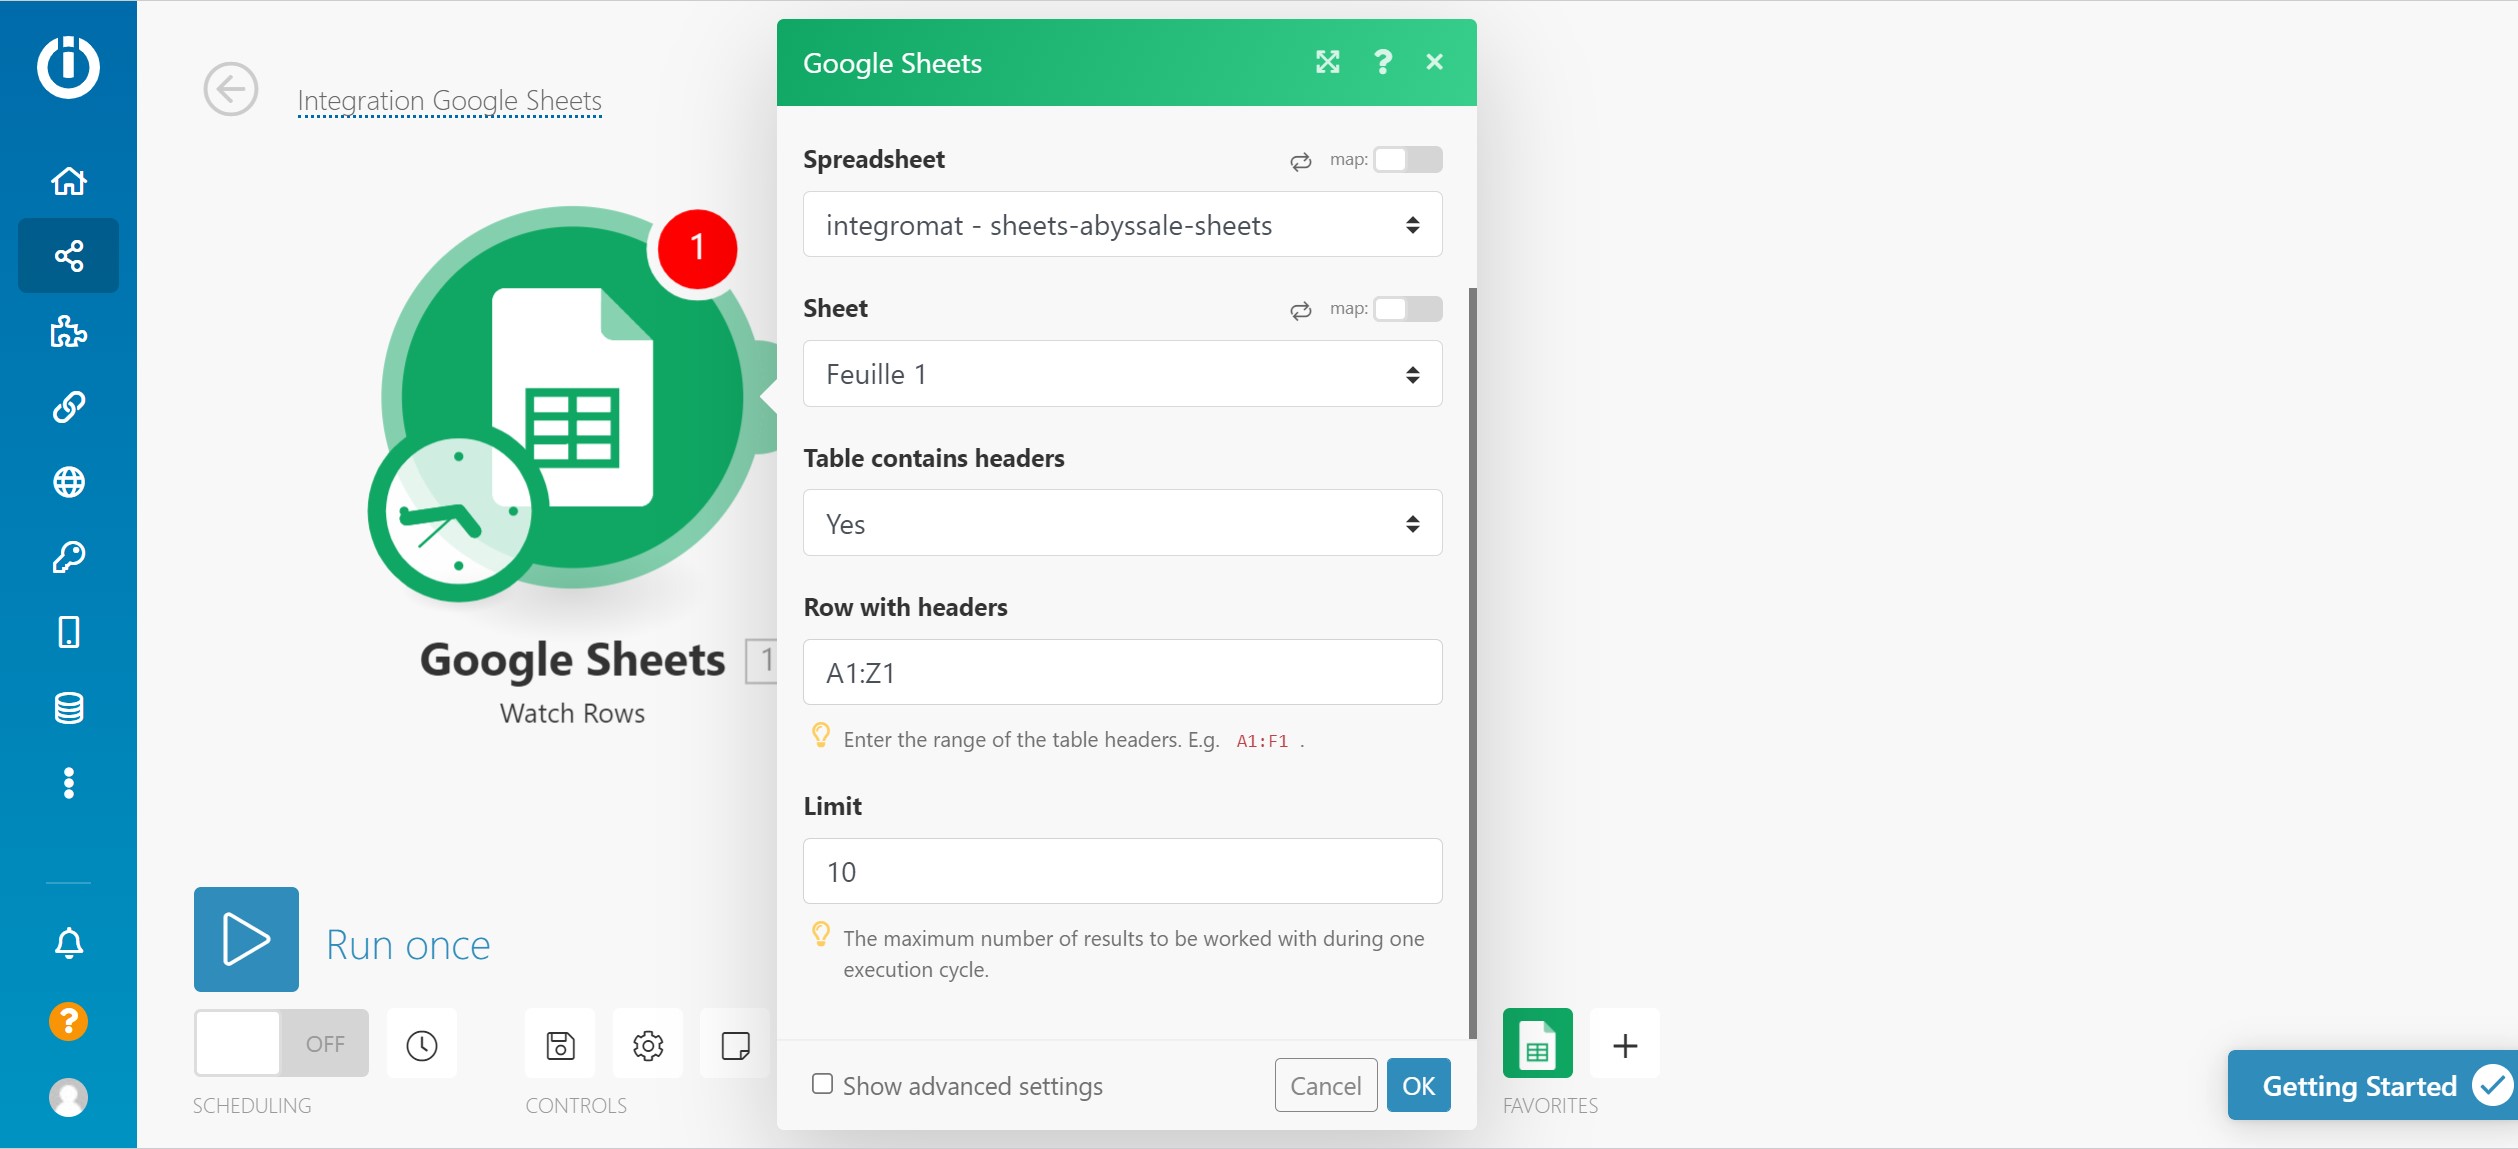Open Templates puzzle piece icon
2518x1149 pixels.
coord(68,332)
